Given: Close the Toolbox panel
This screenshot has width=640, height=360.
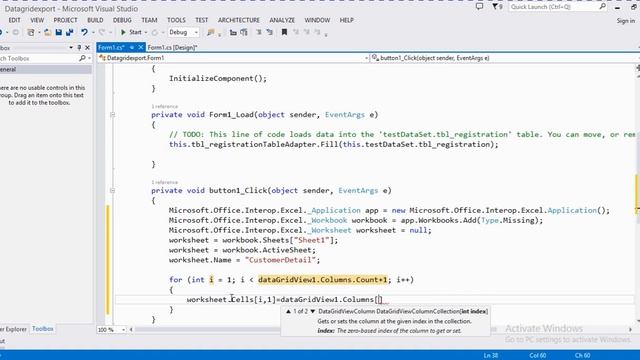Looking at the screenshot, I should 87,47.
